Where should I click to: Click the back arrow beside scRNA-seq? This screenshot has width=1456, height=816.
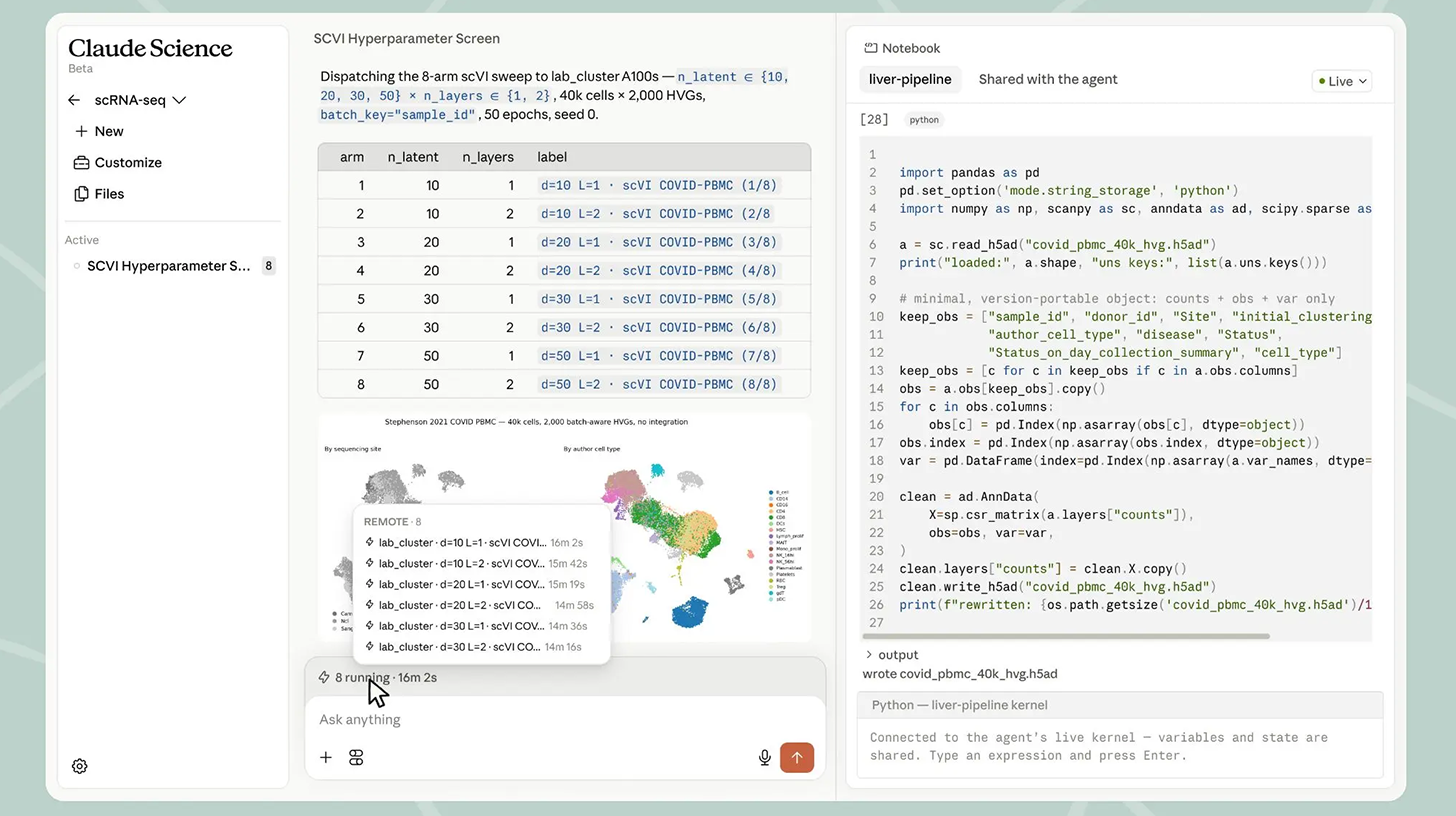tap(74, 100)
